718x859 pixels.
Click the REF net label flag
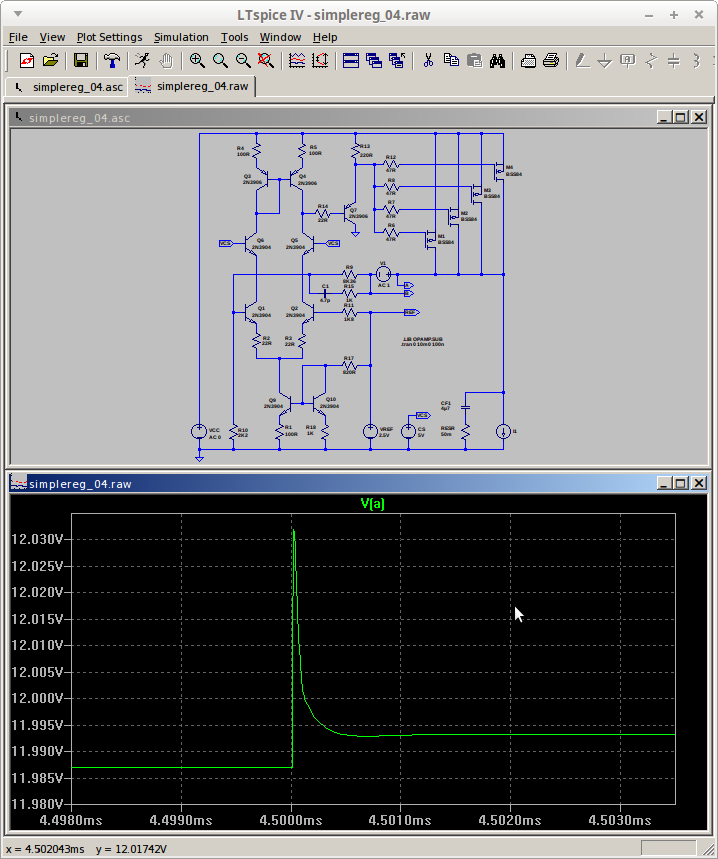(412, 312)
